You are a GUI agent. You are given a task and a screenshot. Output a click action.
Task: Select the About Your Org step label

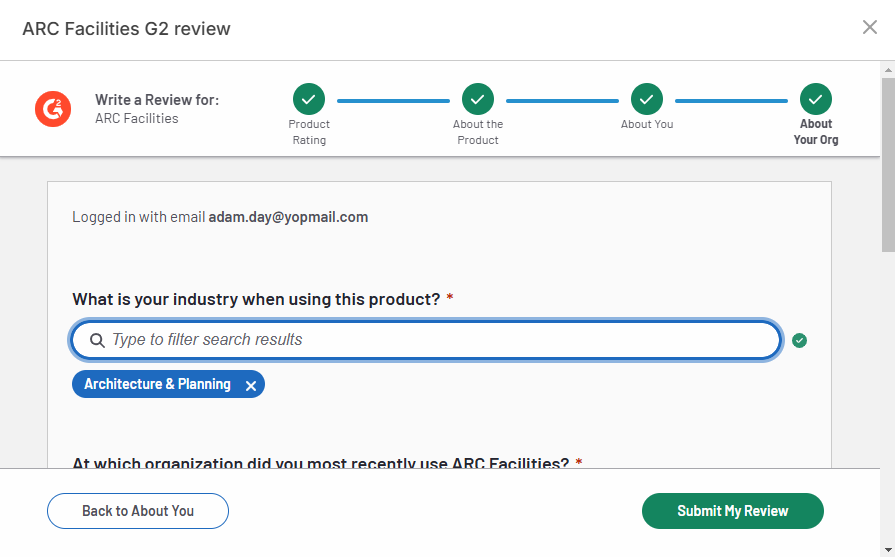tap(816, 132)
